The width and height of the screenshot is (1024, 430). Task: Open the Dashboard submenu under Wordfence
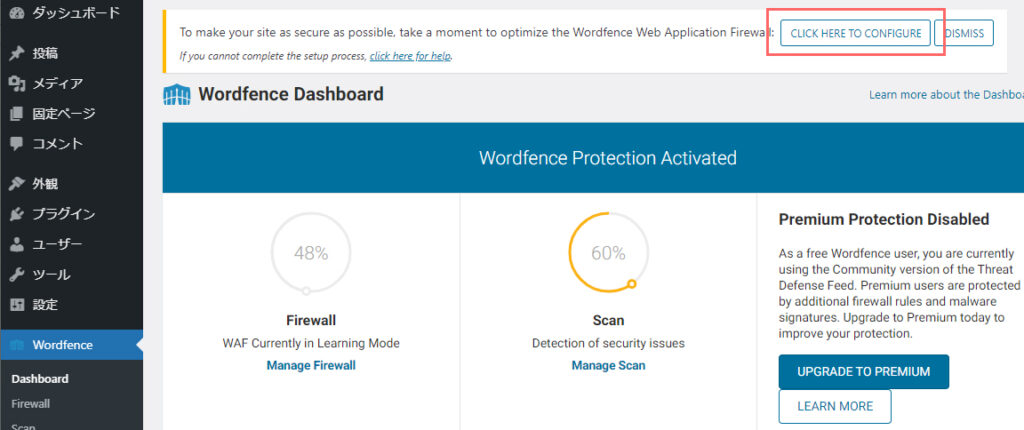40,379
